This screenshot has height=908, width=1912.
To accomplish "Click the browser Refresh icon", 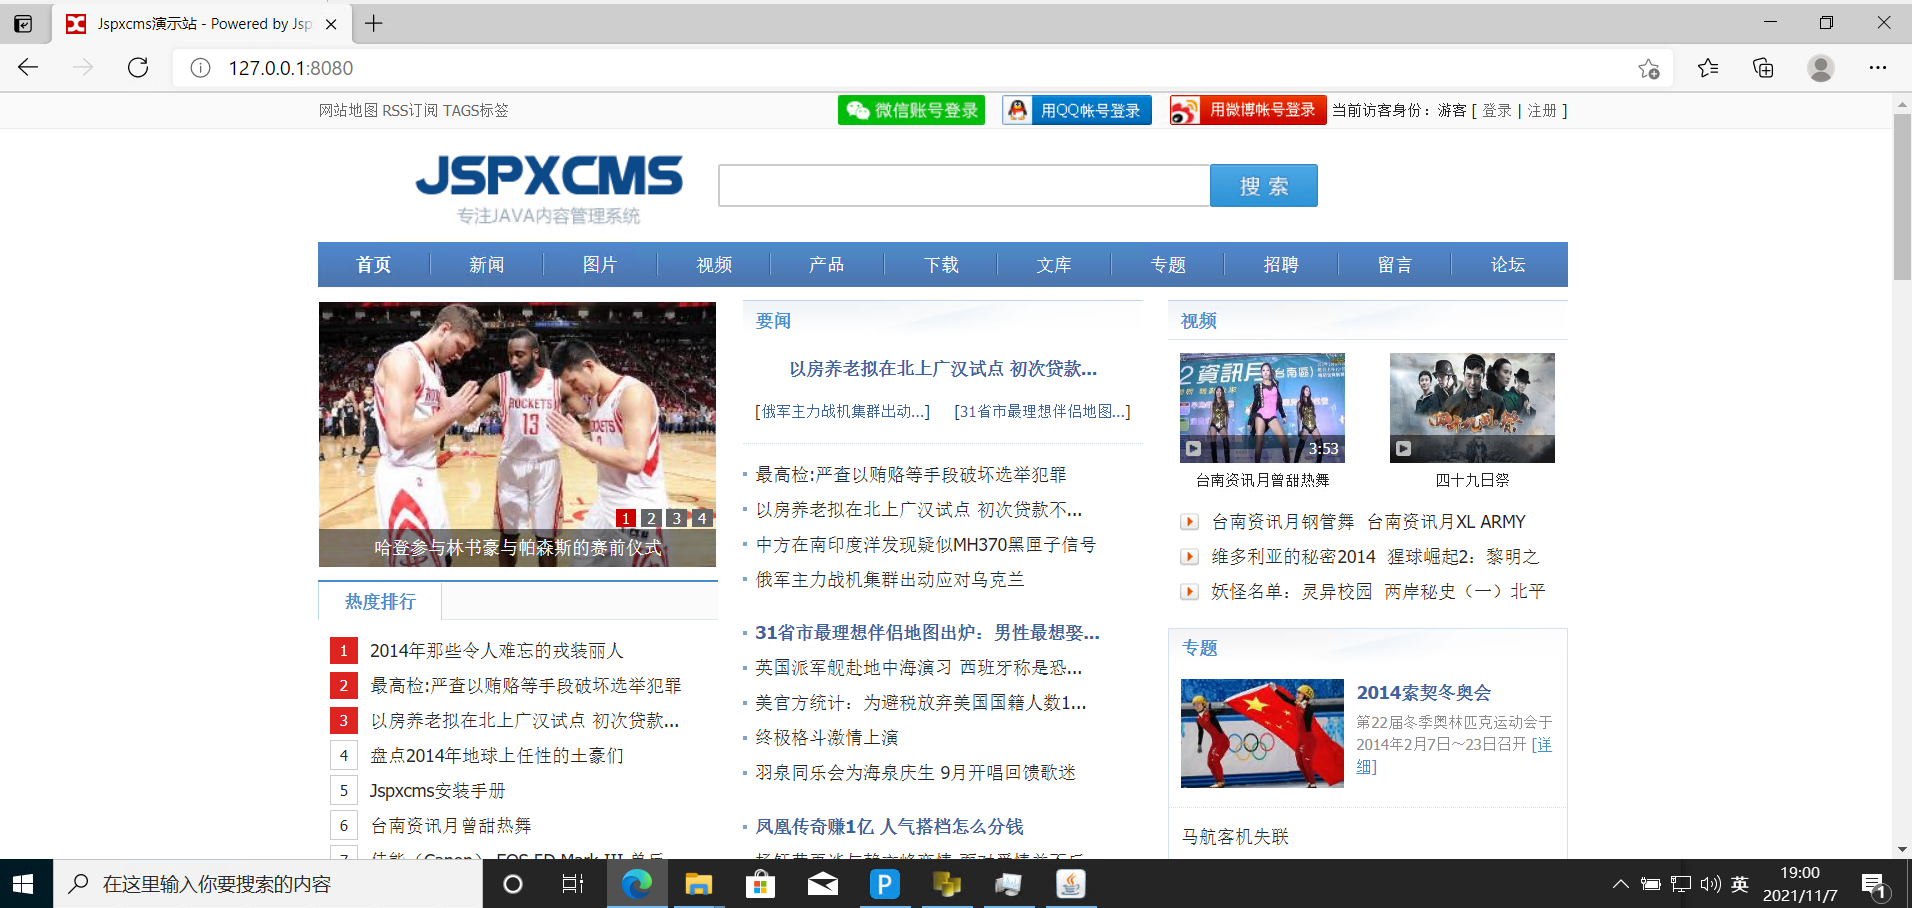I will [x=138, y=67].
